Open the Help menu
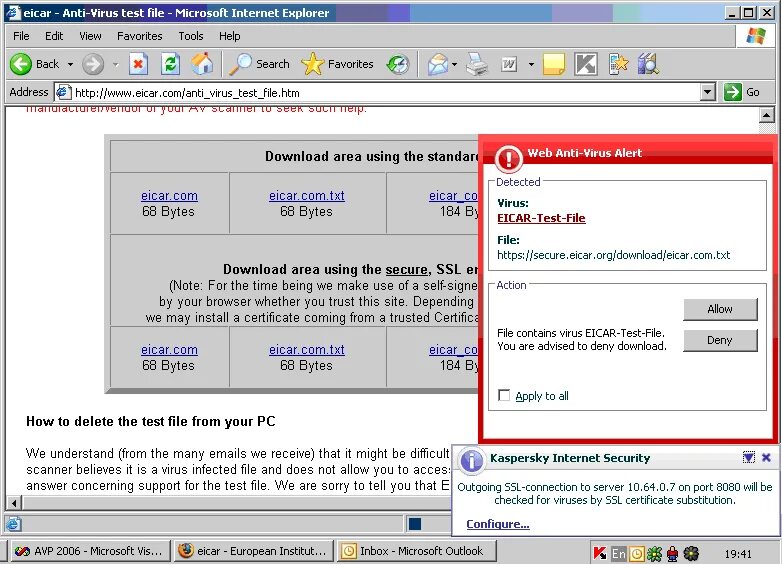782x564 pixels. [x=229, y=36]
